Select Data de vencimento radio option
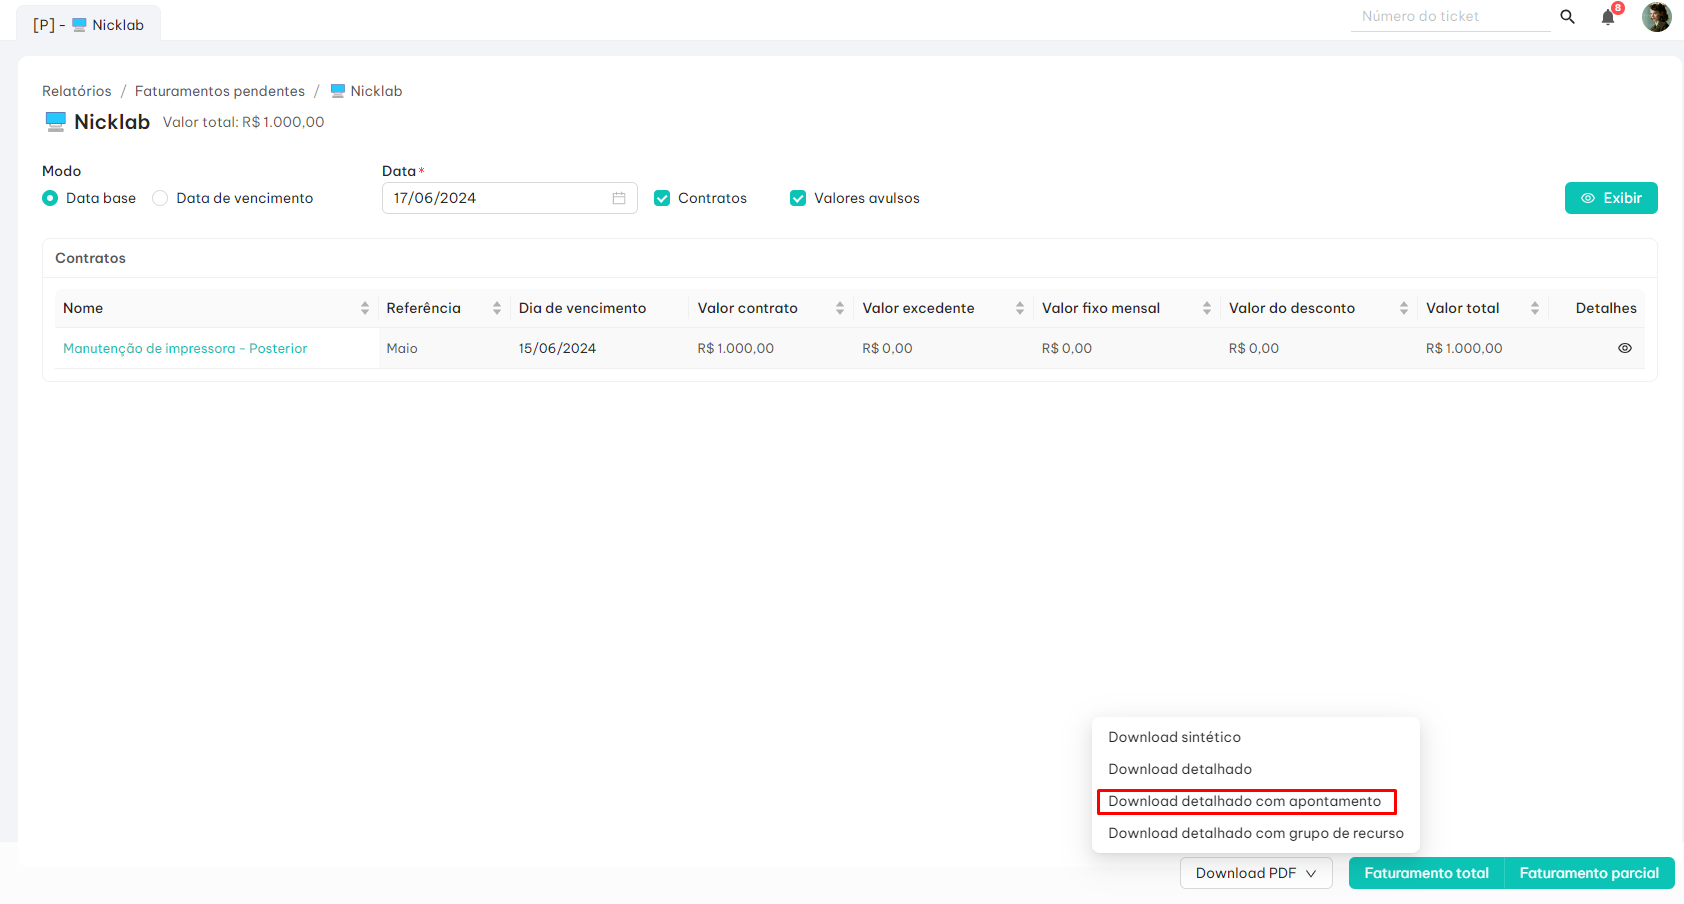Image resolution: width=1684 pixels, height=904 pixels. click(x=160, y=198)
